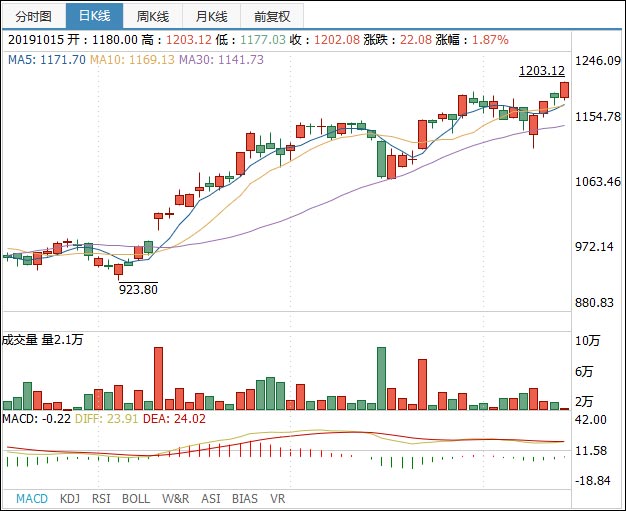Show the RSI indicator
The image size is (626, 511).
point(101,498)
